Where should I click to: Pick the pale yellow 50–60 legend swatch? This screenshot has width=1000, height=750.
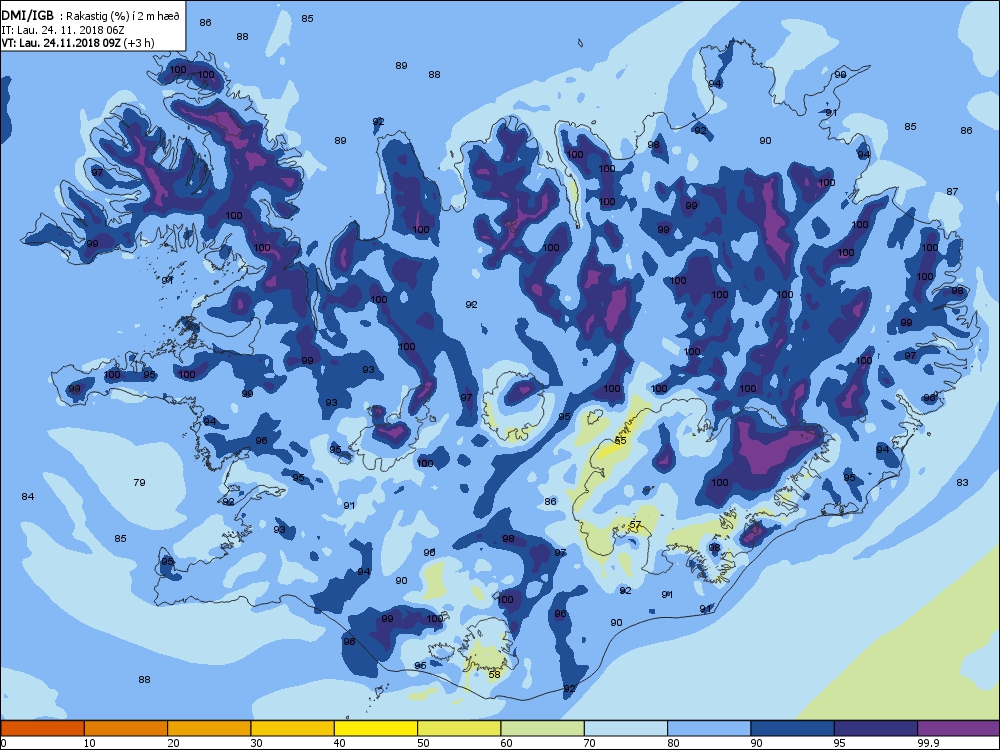pos(459,728)
